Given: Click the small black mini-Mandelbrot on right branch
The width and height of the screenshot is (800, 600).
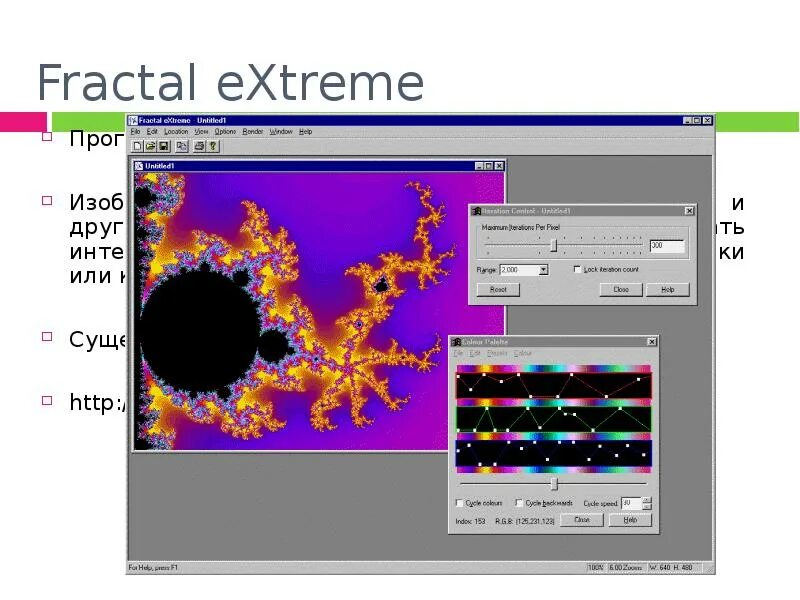Looking at the screenshot, I should coord(381,286).
